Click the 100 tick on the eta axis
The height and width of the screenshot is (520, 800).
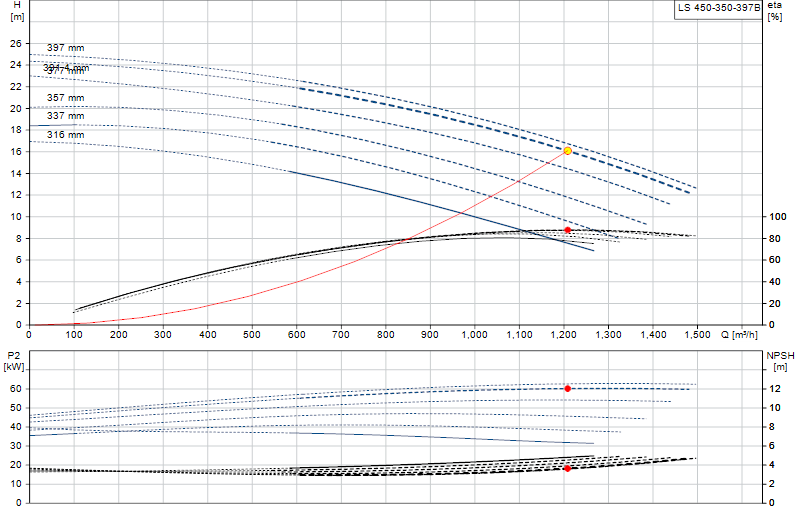tap(778, 217)
